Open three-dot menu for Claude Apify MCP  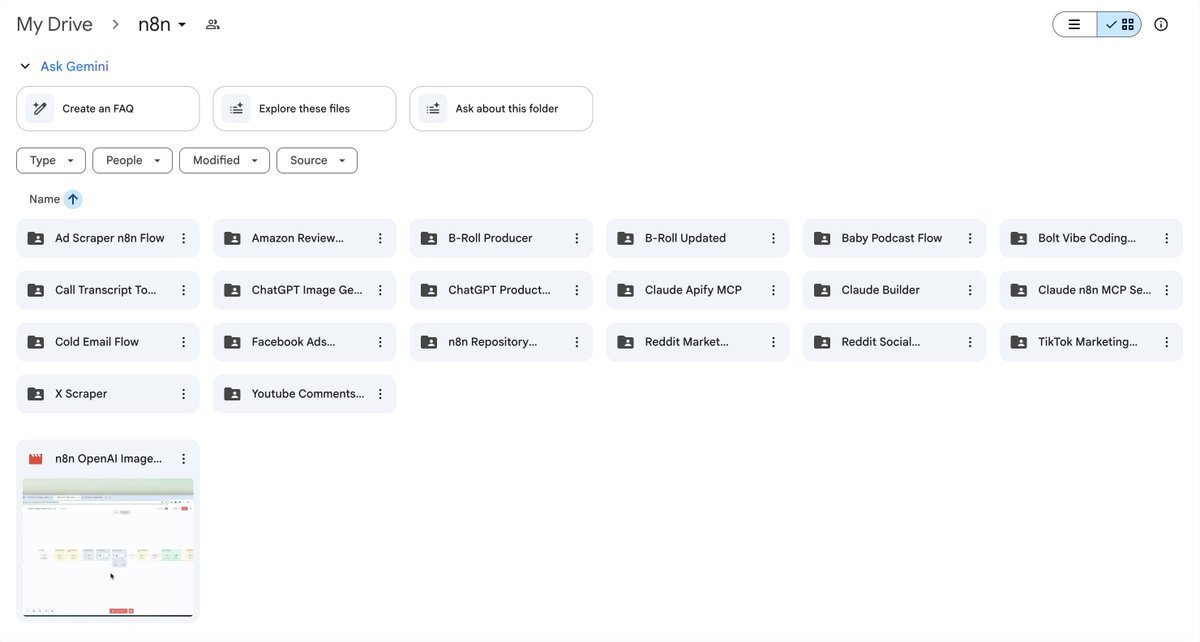(773, 290)
